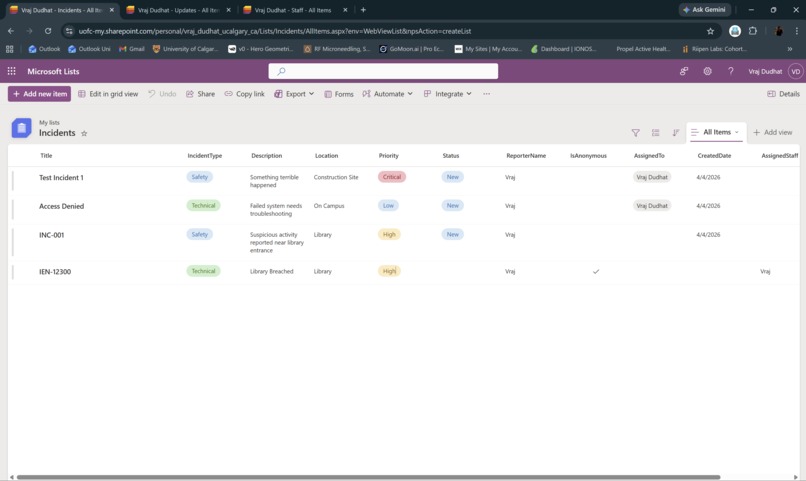Open the CreatedDate column header
This screenshot has height=481, width=806.
tap(714, 156)
